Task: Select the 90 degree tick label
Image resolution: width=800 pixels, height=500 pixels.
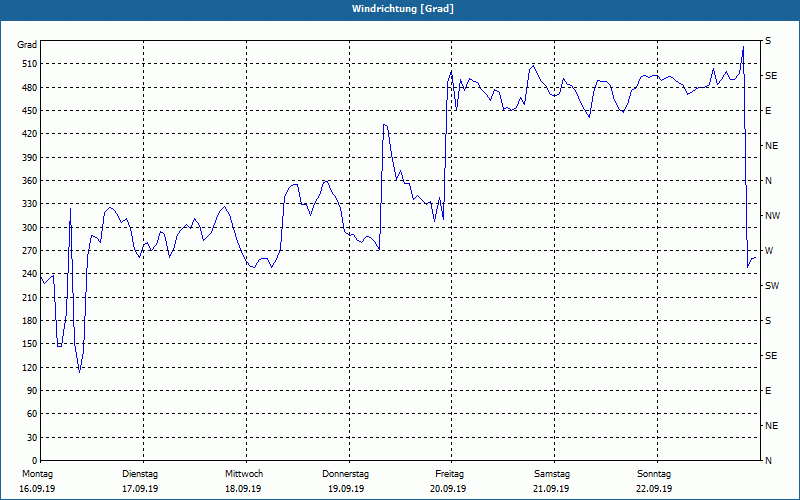Action: (31, 390)
